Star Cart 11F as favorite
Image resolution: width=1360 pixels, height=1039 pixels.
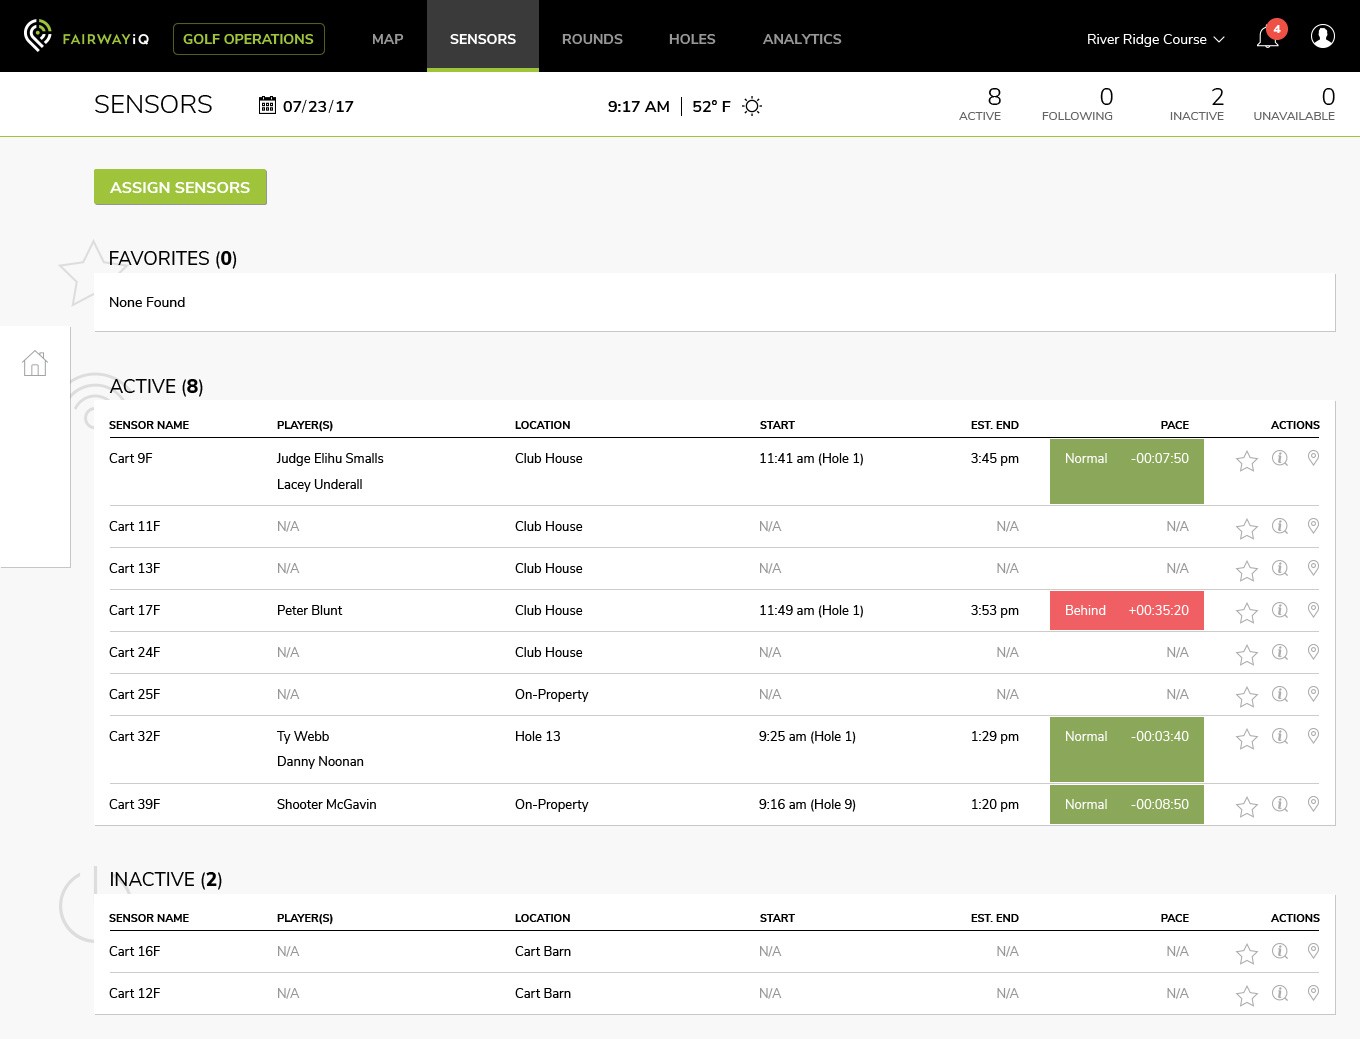1246,529
